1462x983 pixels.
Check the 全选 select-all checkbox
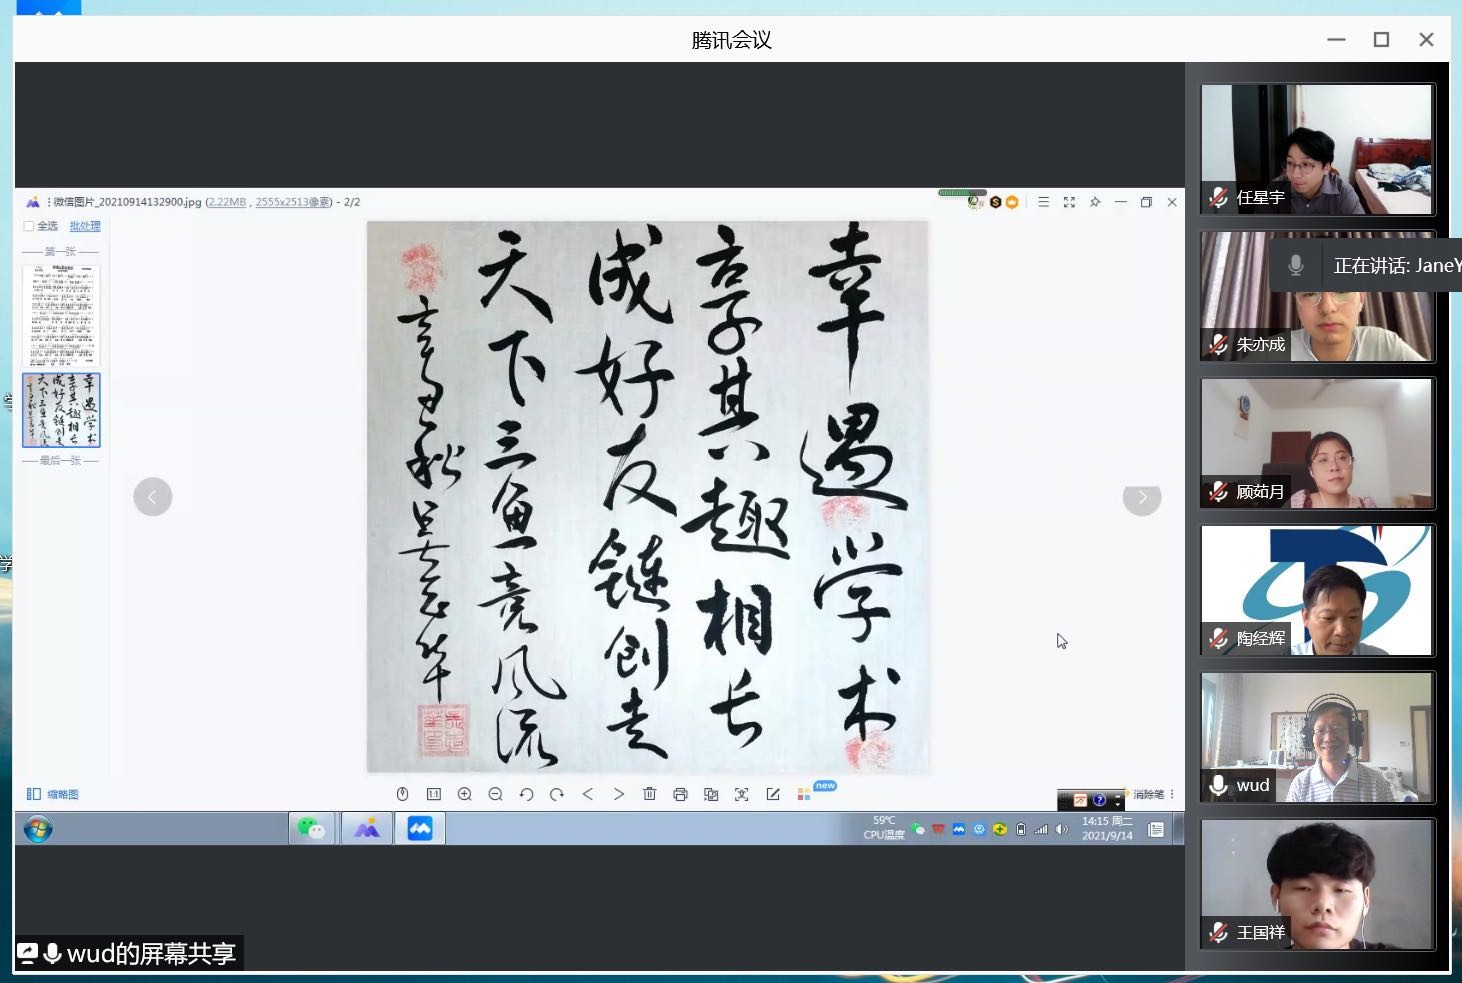(x=29, y=226)
